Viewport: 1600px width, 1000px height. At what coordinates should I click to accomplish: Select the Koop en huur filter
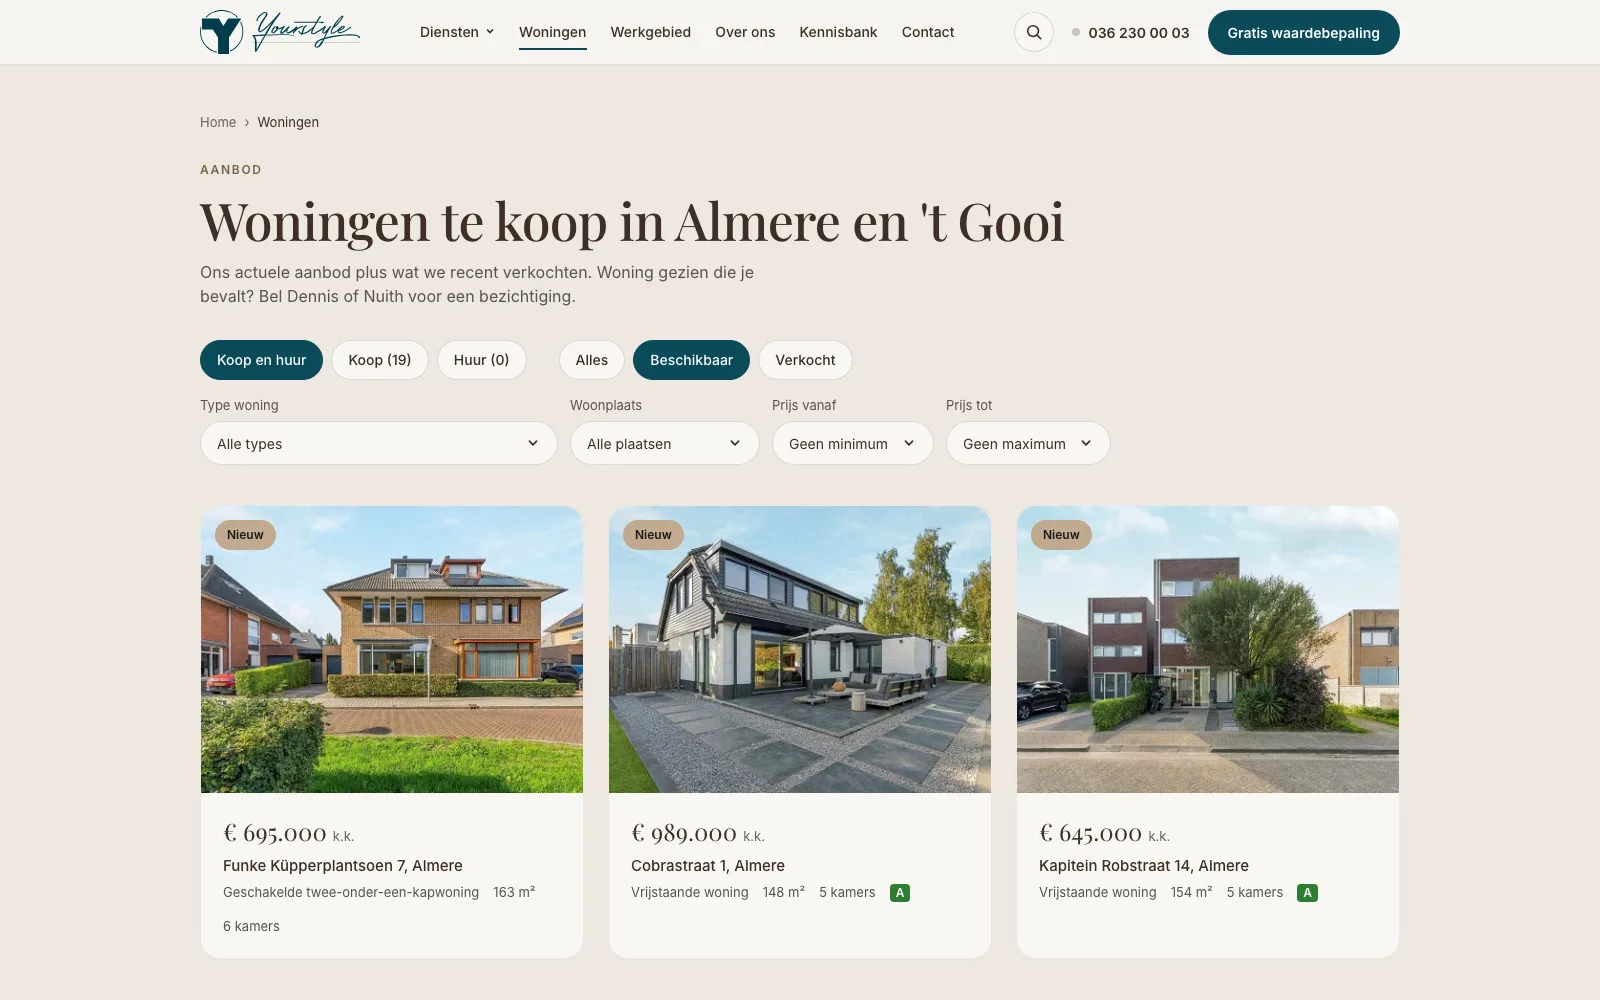click(x=261, y=360)
